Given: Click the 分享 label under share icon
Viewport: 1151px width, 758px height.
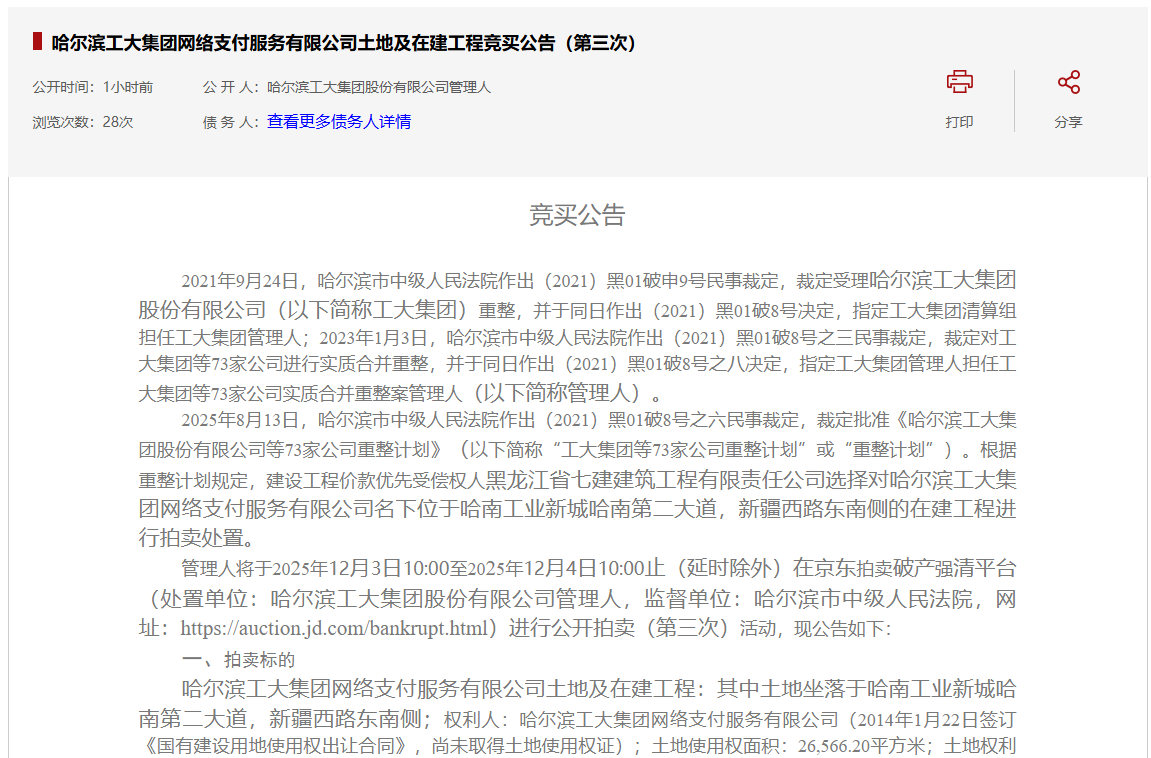Looking at the screenshot, I should coord(1069,122).
